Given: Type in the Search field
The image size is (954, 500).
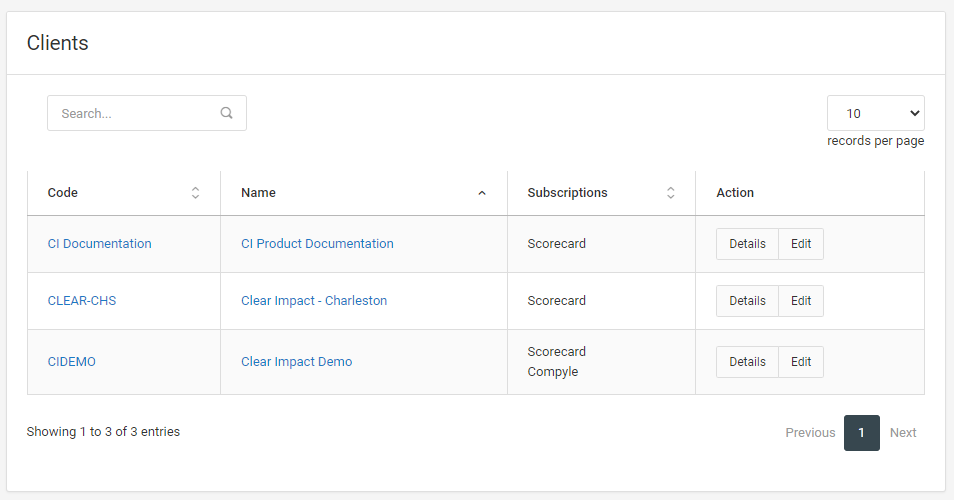Looking at the screenshot, I should 135,113.
